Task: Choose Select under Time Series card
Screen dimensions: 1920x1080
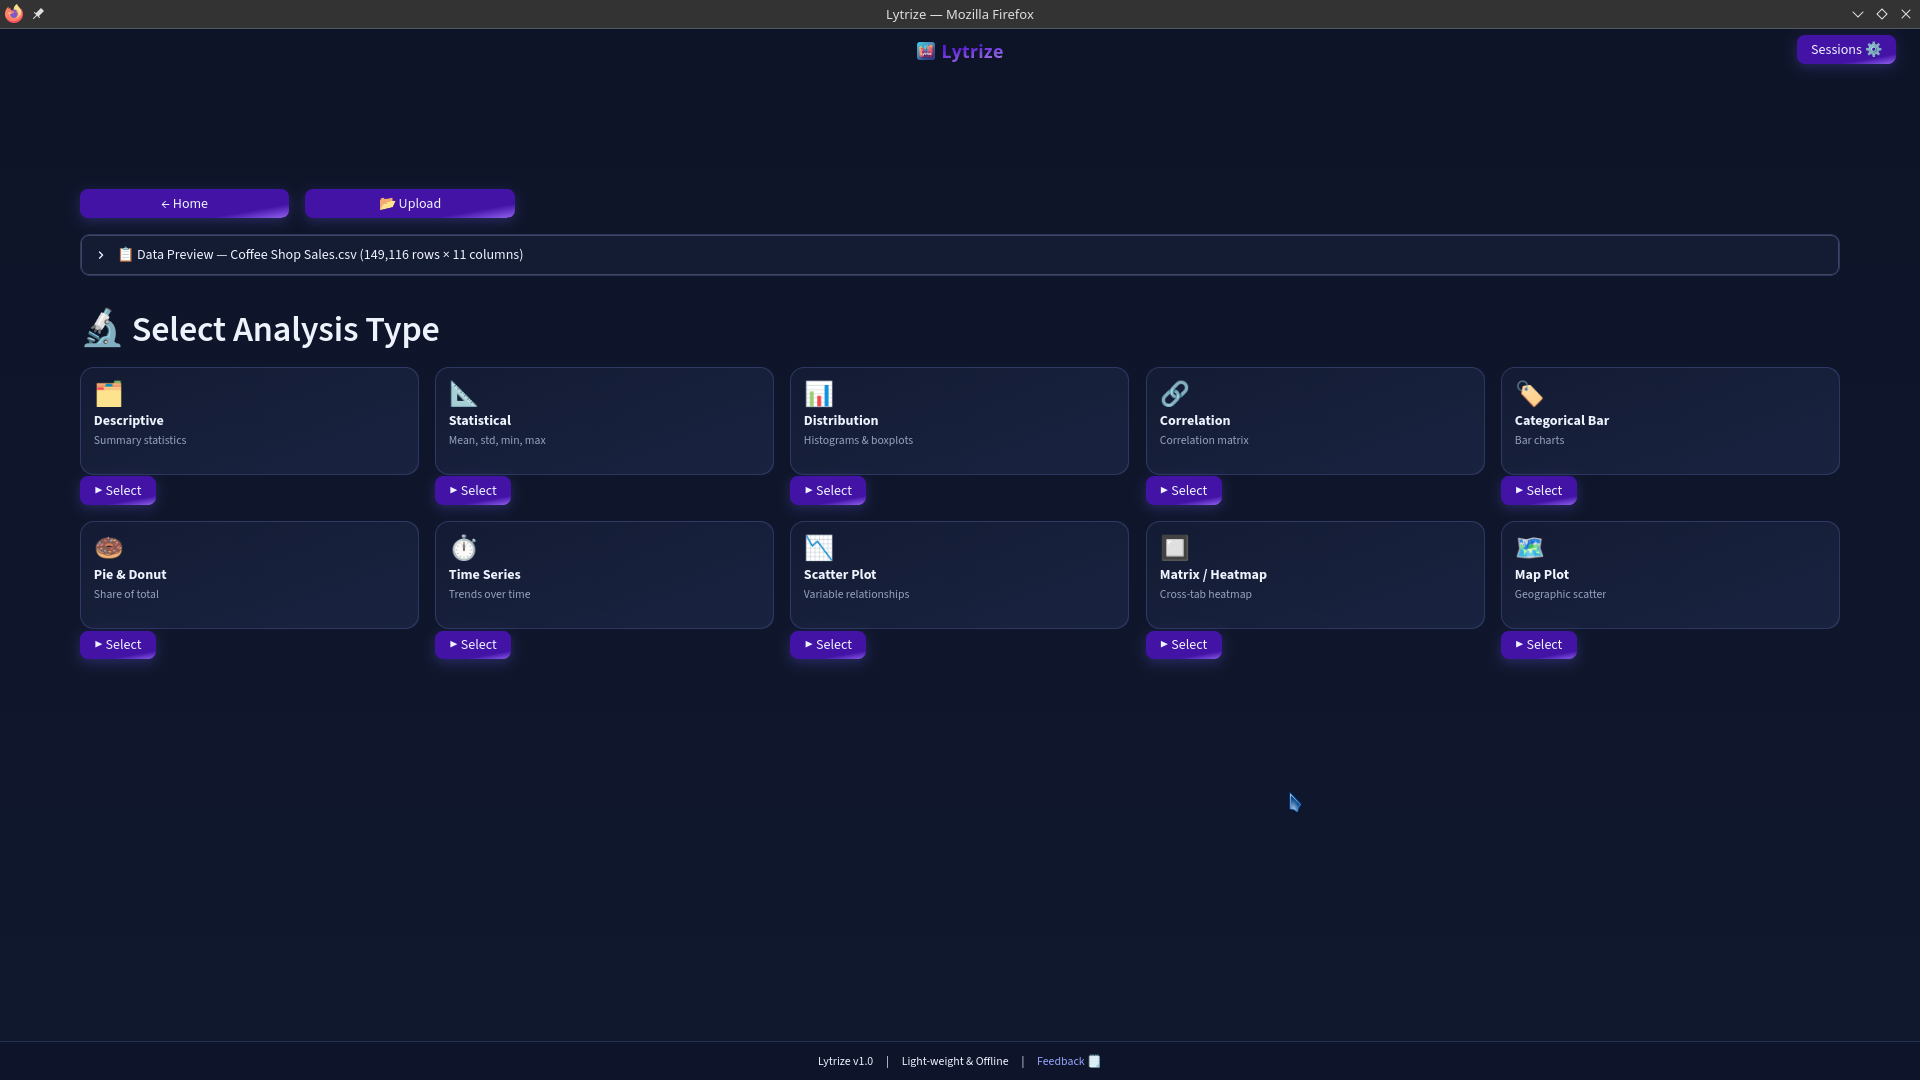Action: 473,644
